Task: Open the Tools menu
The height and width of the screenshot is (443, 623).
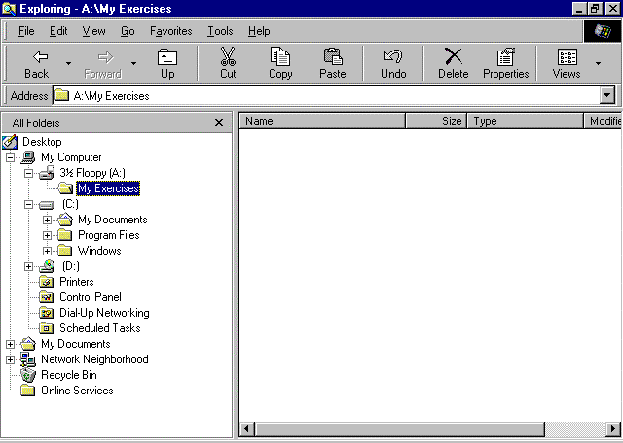Action: pyautogui.click(x=220, y=31)
